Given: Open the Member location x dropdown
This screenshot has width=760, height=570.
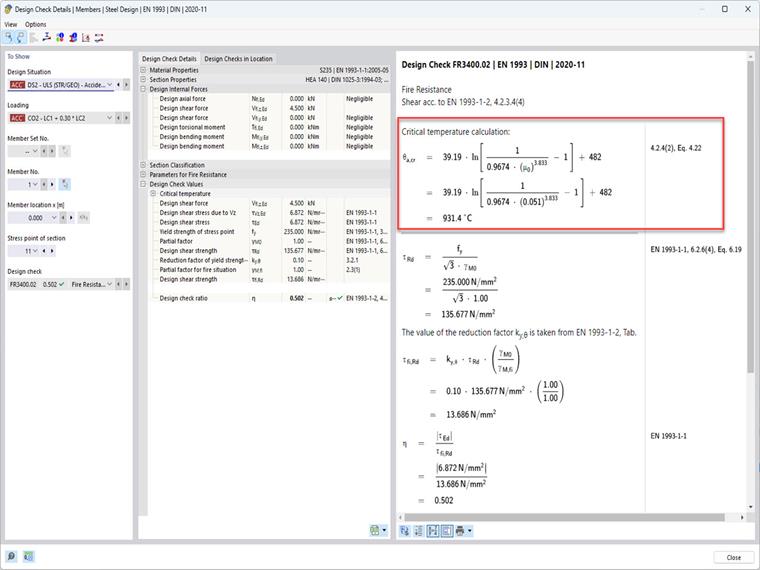Looking at the screenshot, I should click(x=54, y=218).
